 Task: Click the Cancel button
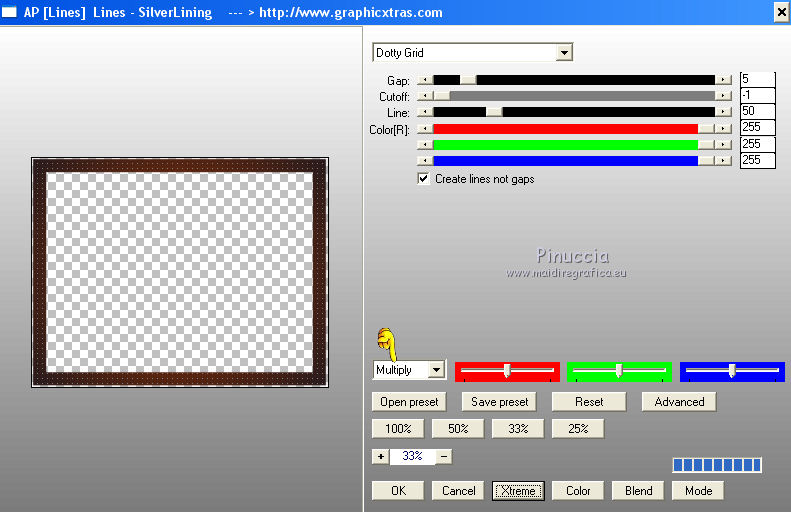pos(458,491)
